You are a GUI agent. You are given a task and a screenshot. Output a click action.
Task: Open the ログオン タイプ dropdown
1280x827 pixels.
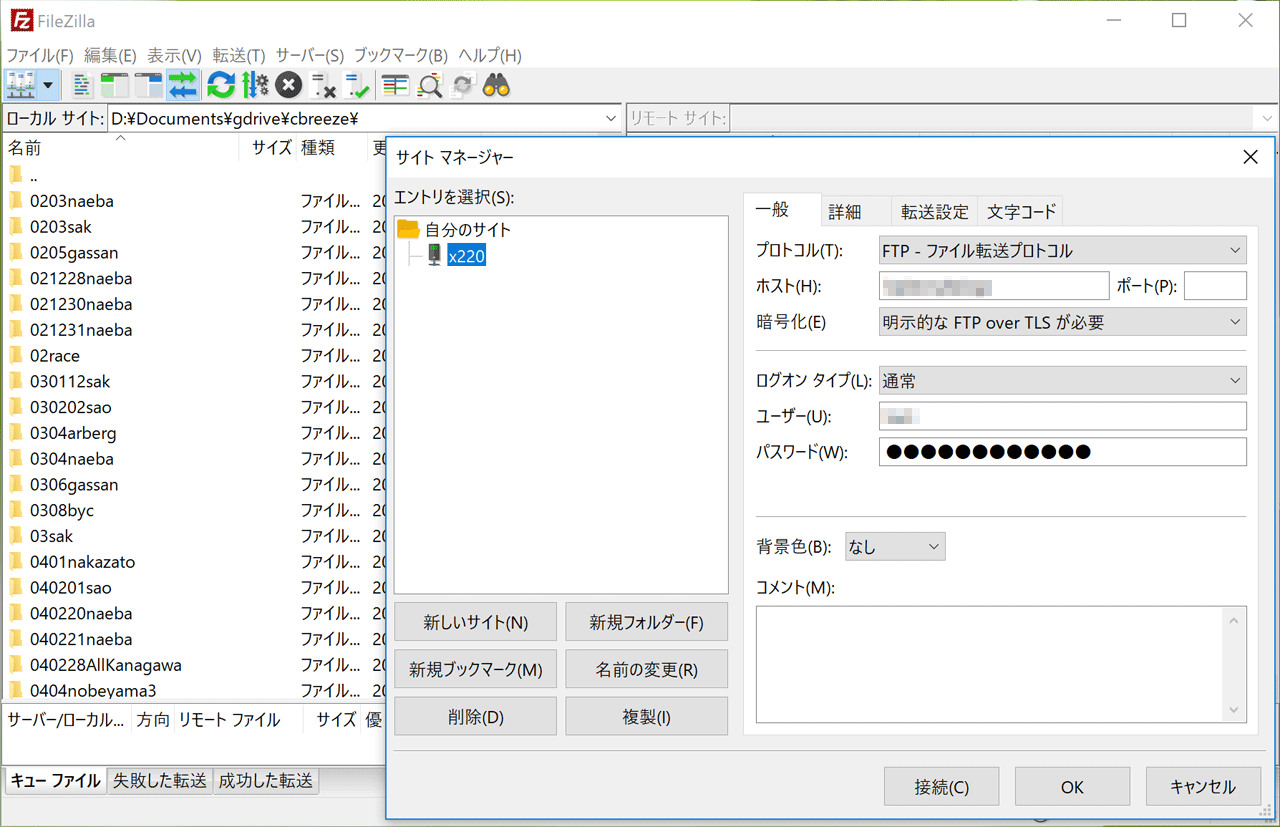pyautogui.click(x=1062, y=381)
